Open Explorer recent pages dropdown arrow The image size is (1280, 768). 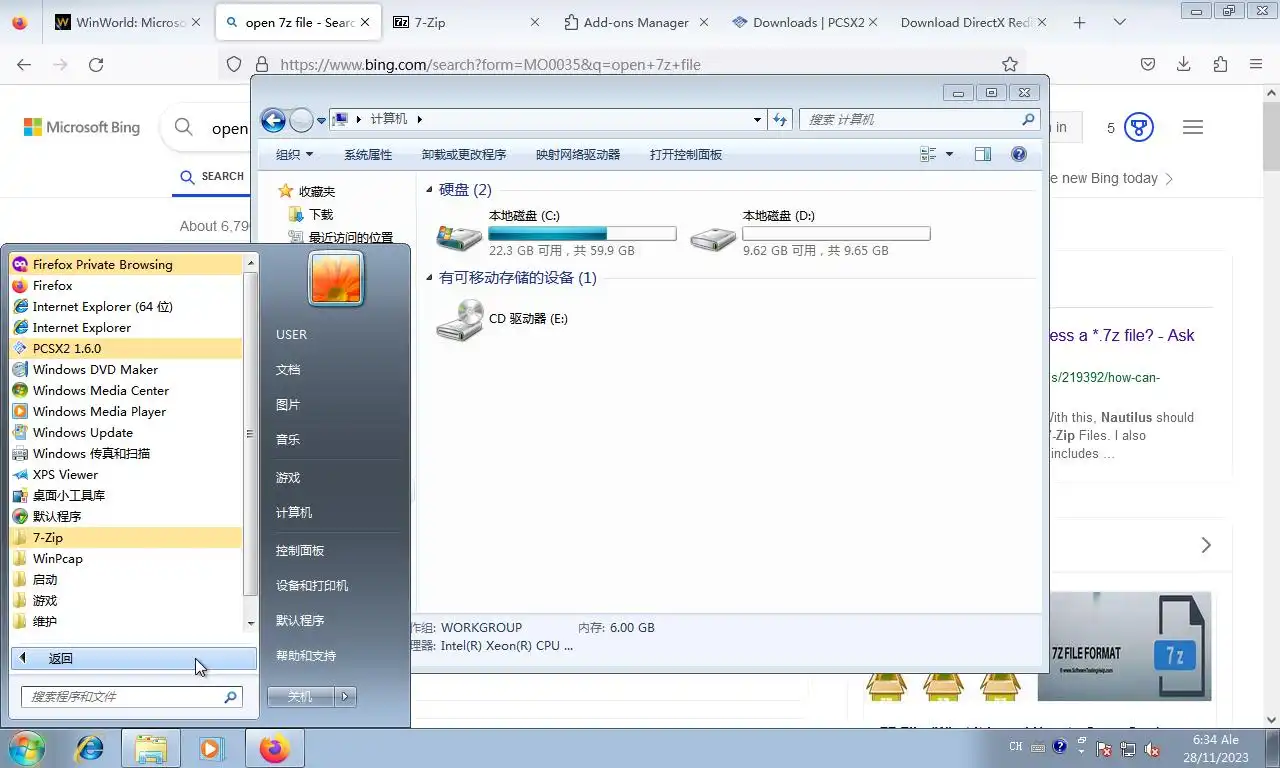coord(321,120)
